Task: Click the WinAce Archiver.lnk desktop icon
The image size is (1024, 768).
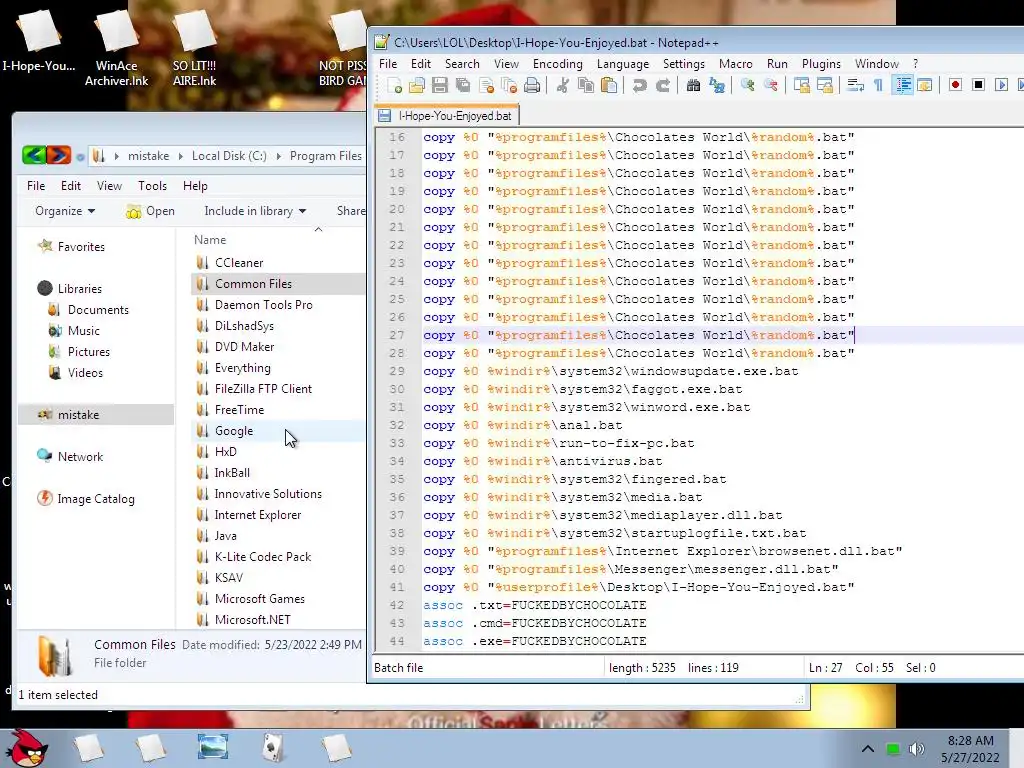Action: [116, 49]
